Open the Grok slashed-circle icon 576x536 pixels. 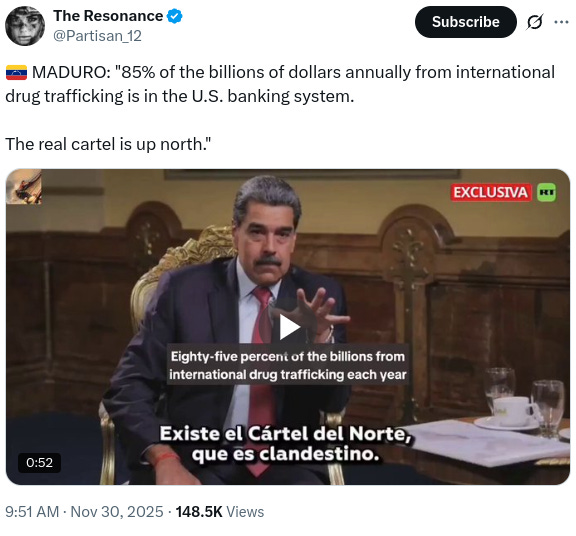point(534,22)
